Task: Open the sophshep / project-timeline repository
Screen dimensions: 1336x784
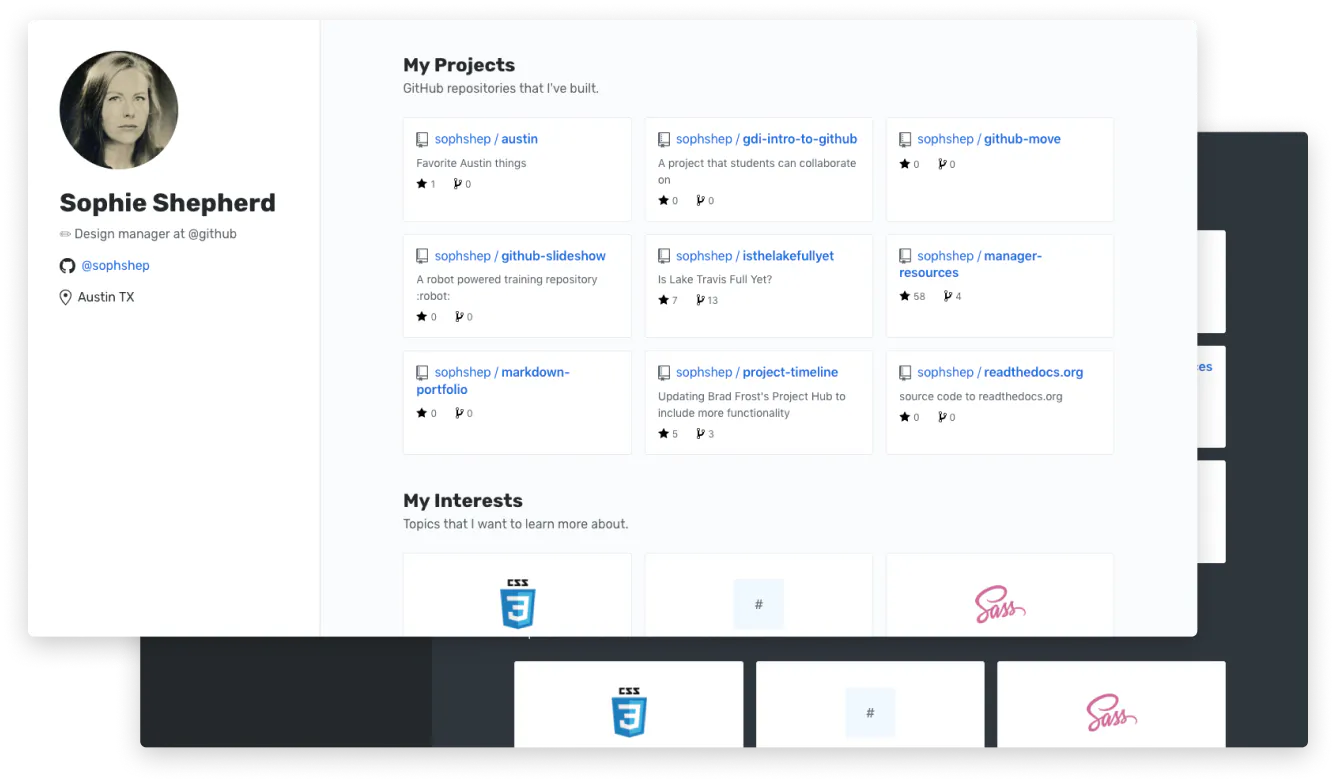Action: point(757,372)
